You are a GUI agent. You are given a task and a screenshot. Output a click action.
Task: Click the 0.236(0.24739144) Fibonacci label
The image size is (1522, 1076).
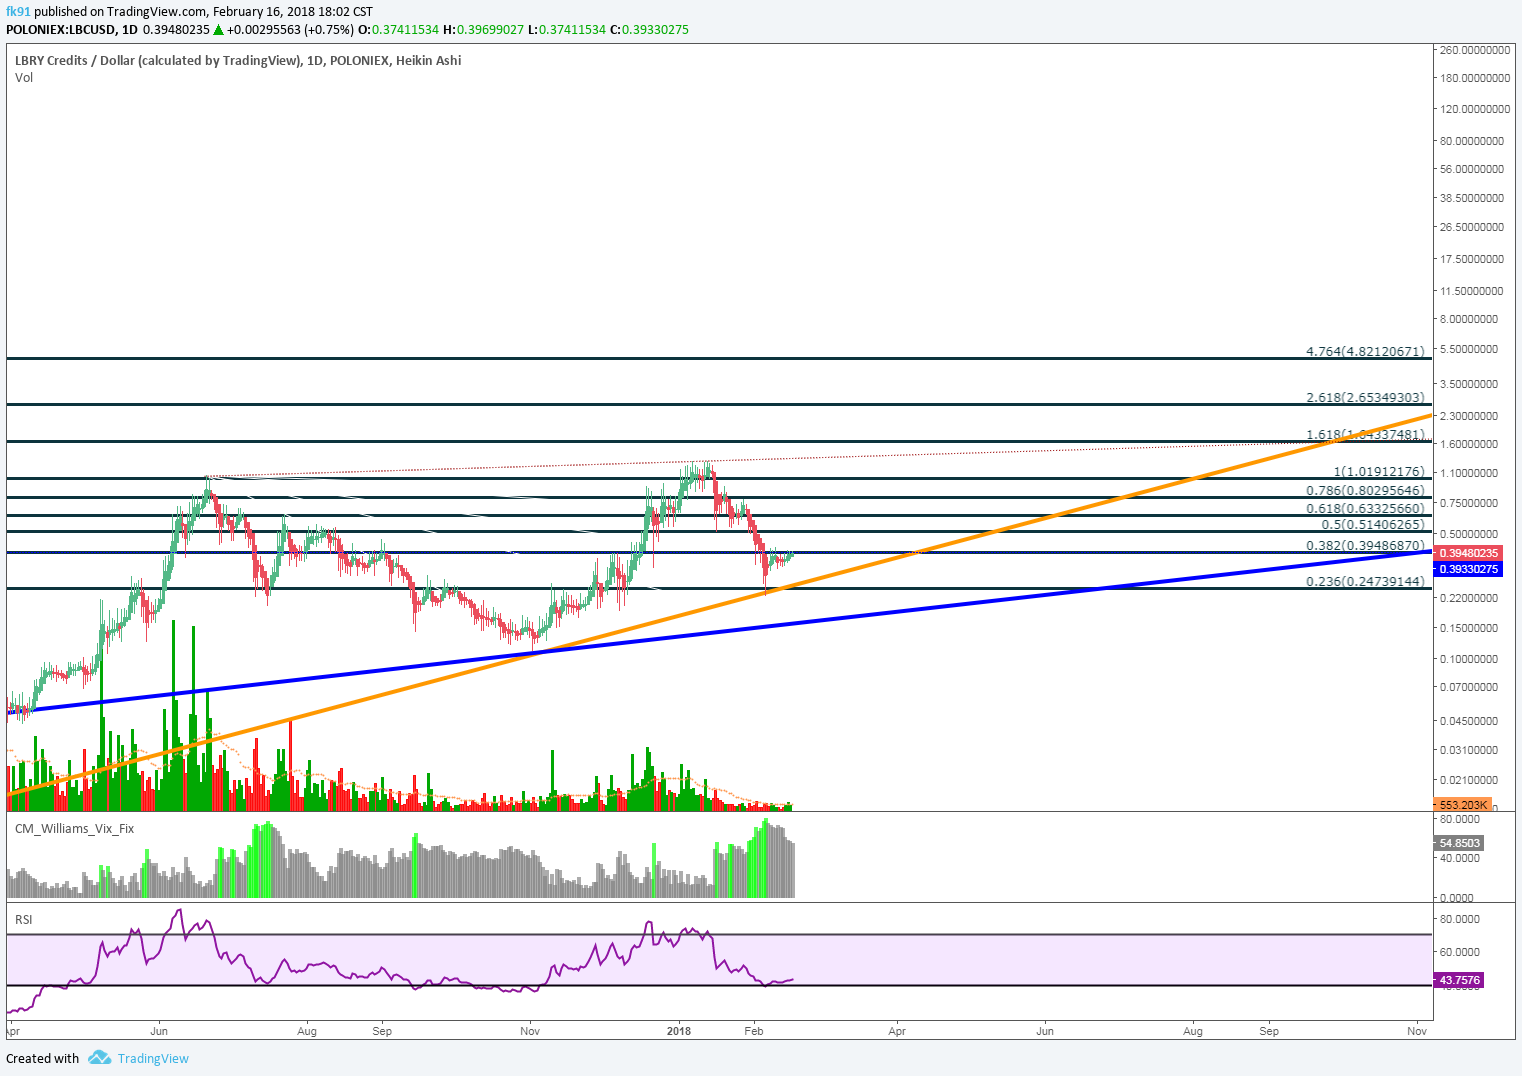point(1365,580)
